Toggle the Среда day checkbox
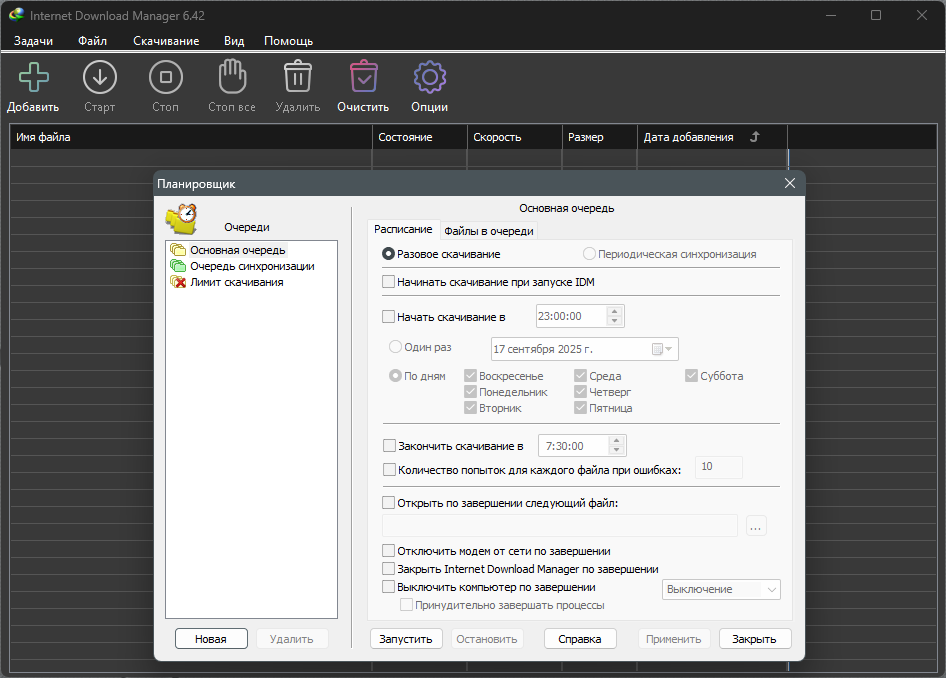The width and height of the screenshot is (946, 678). [580, 376]
